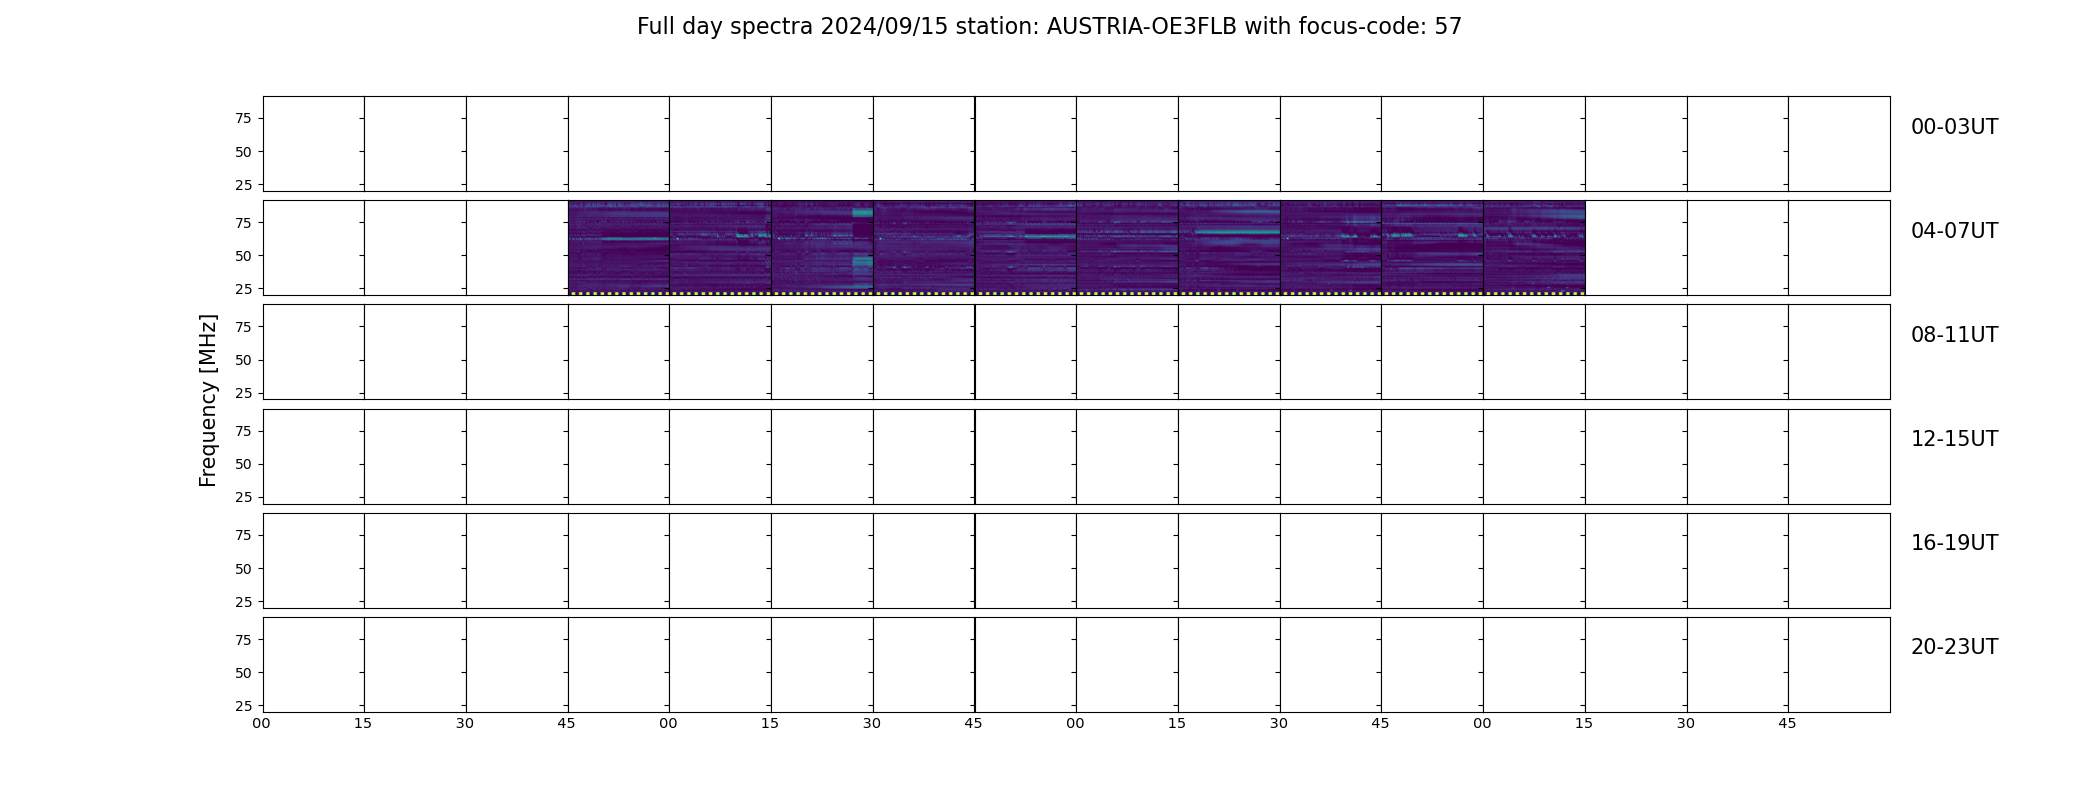Open the 06:45 UT spectrogram panel
Viewport: 2100px width, 800px height.
[1432, 248]
